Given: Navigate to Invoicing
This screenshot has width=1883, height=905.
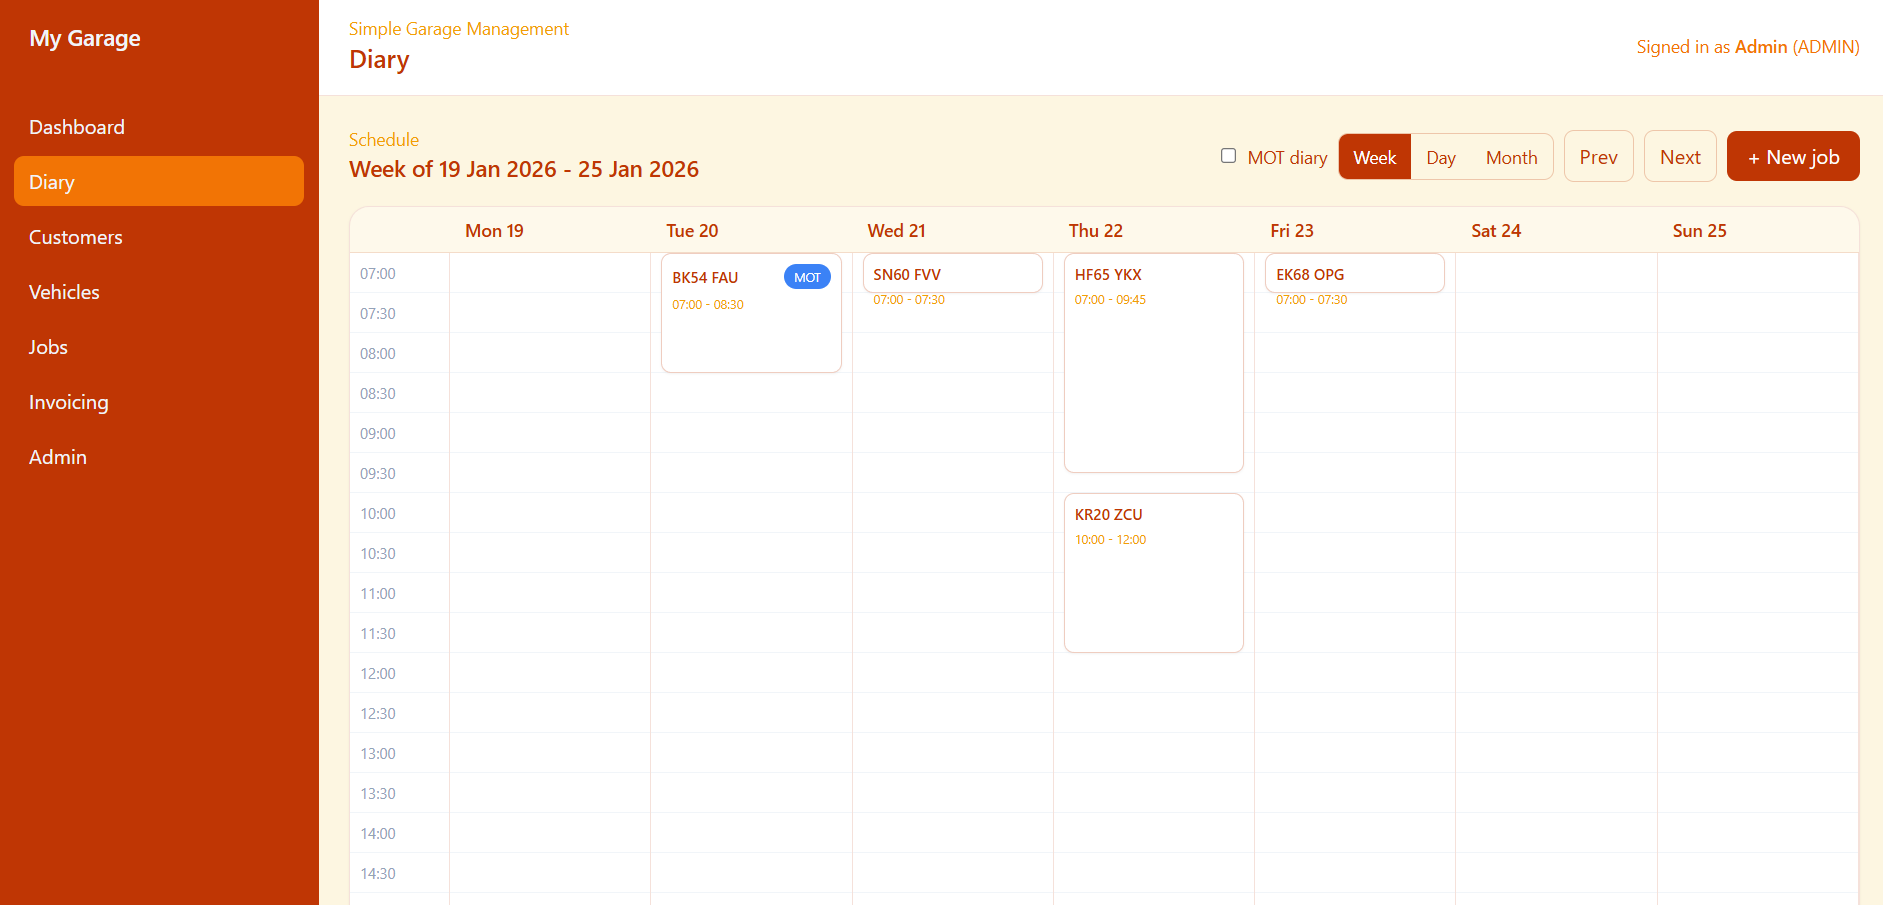Looking at the screenshot, I should click(x=68, y=402).
